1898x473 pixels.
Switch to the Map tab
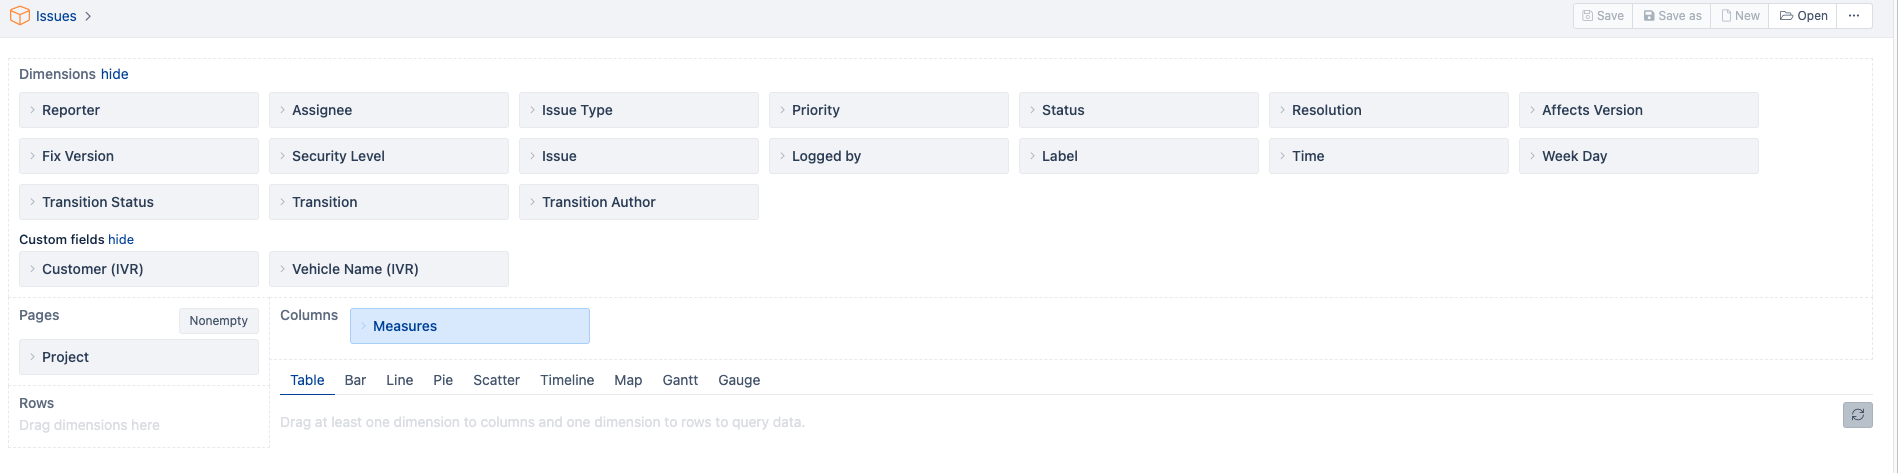(628, 380)
